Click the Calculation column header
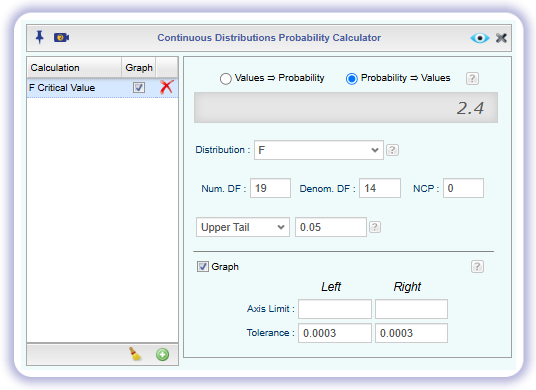This screenshot has width=536, height=390. point(74,67)
